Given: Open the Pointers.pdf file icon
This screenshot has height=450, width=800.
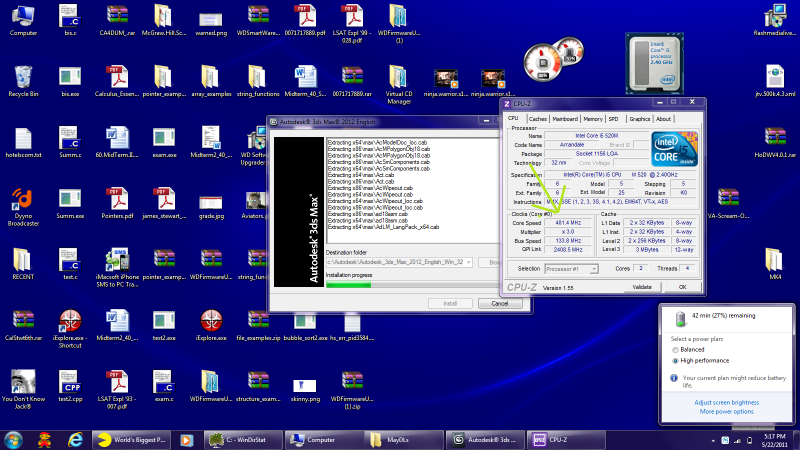Looking at the screenshot, I should (117, 203).
